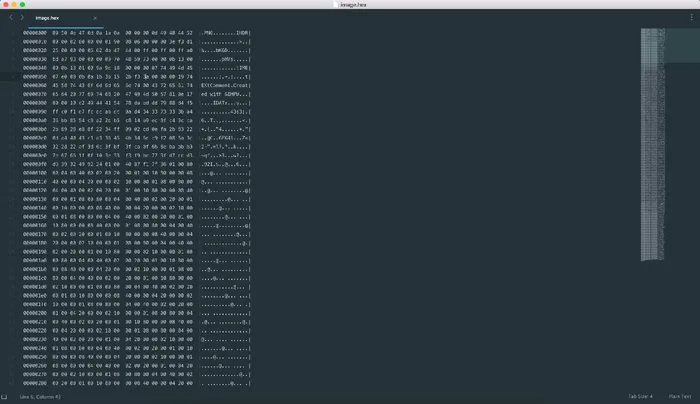Go forward with the right navigation arrow
This screenshot has width=700, height=404.
(x=22, y=17)
